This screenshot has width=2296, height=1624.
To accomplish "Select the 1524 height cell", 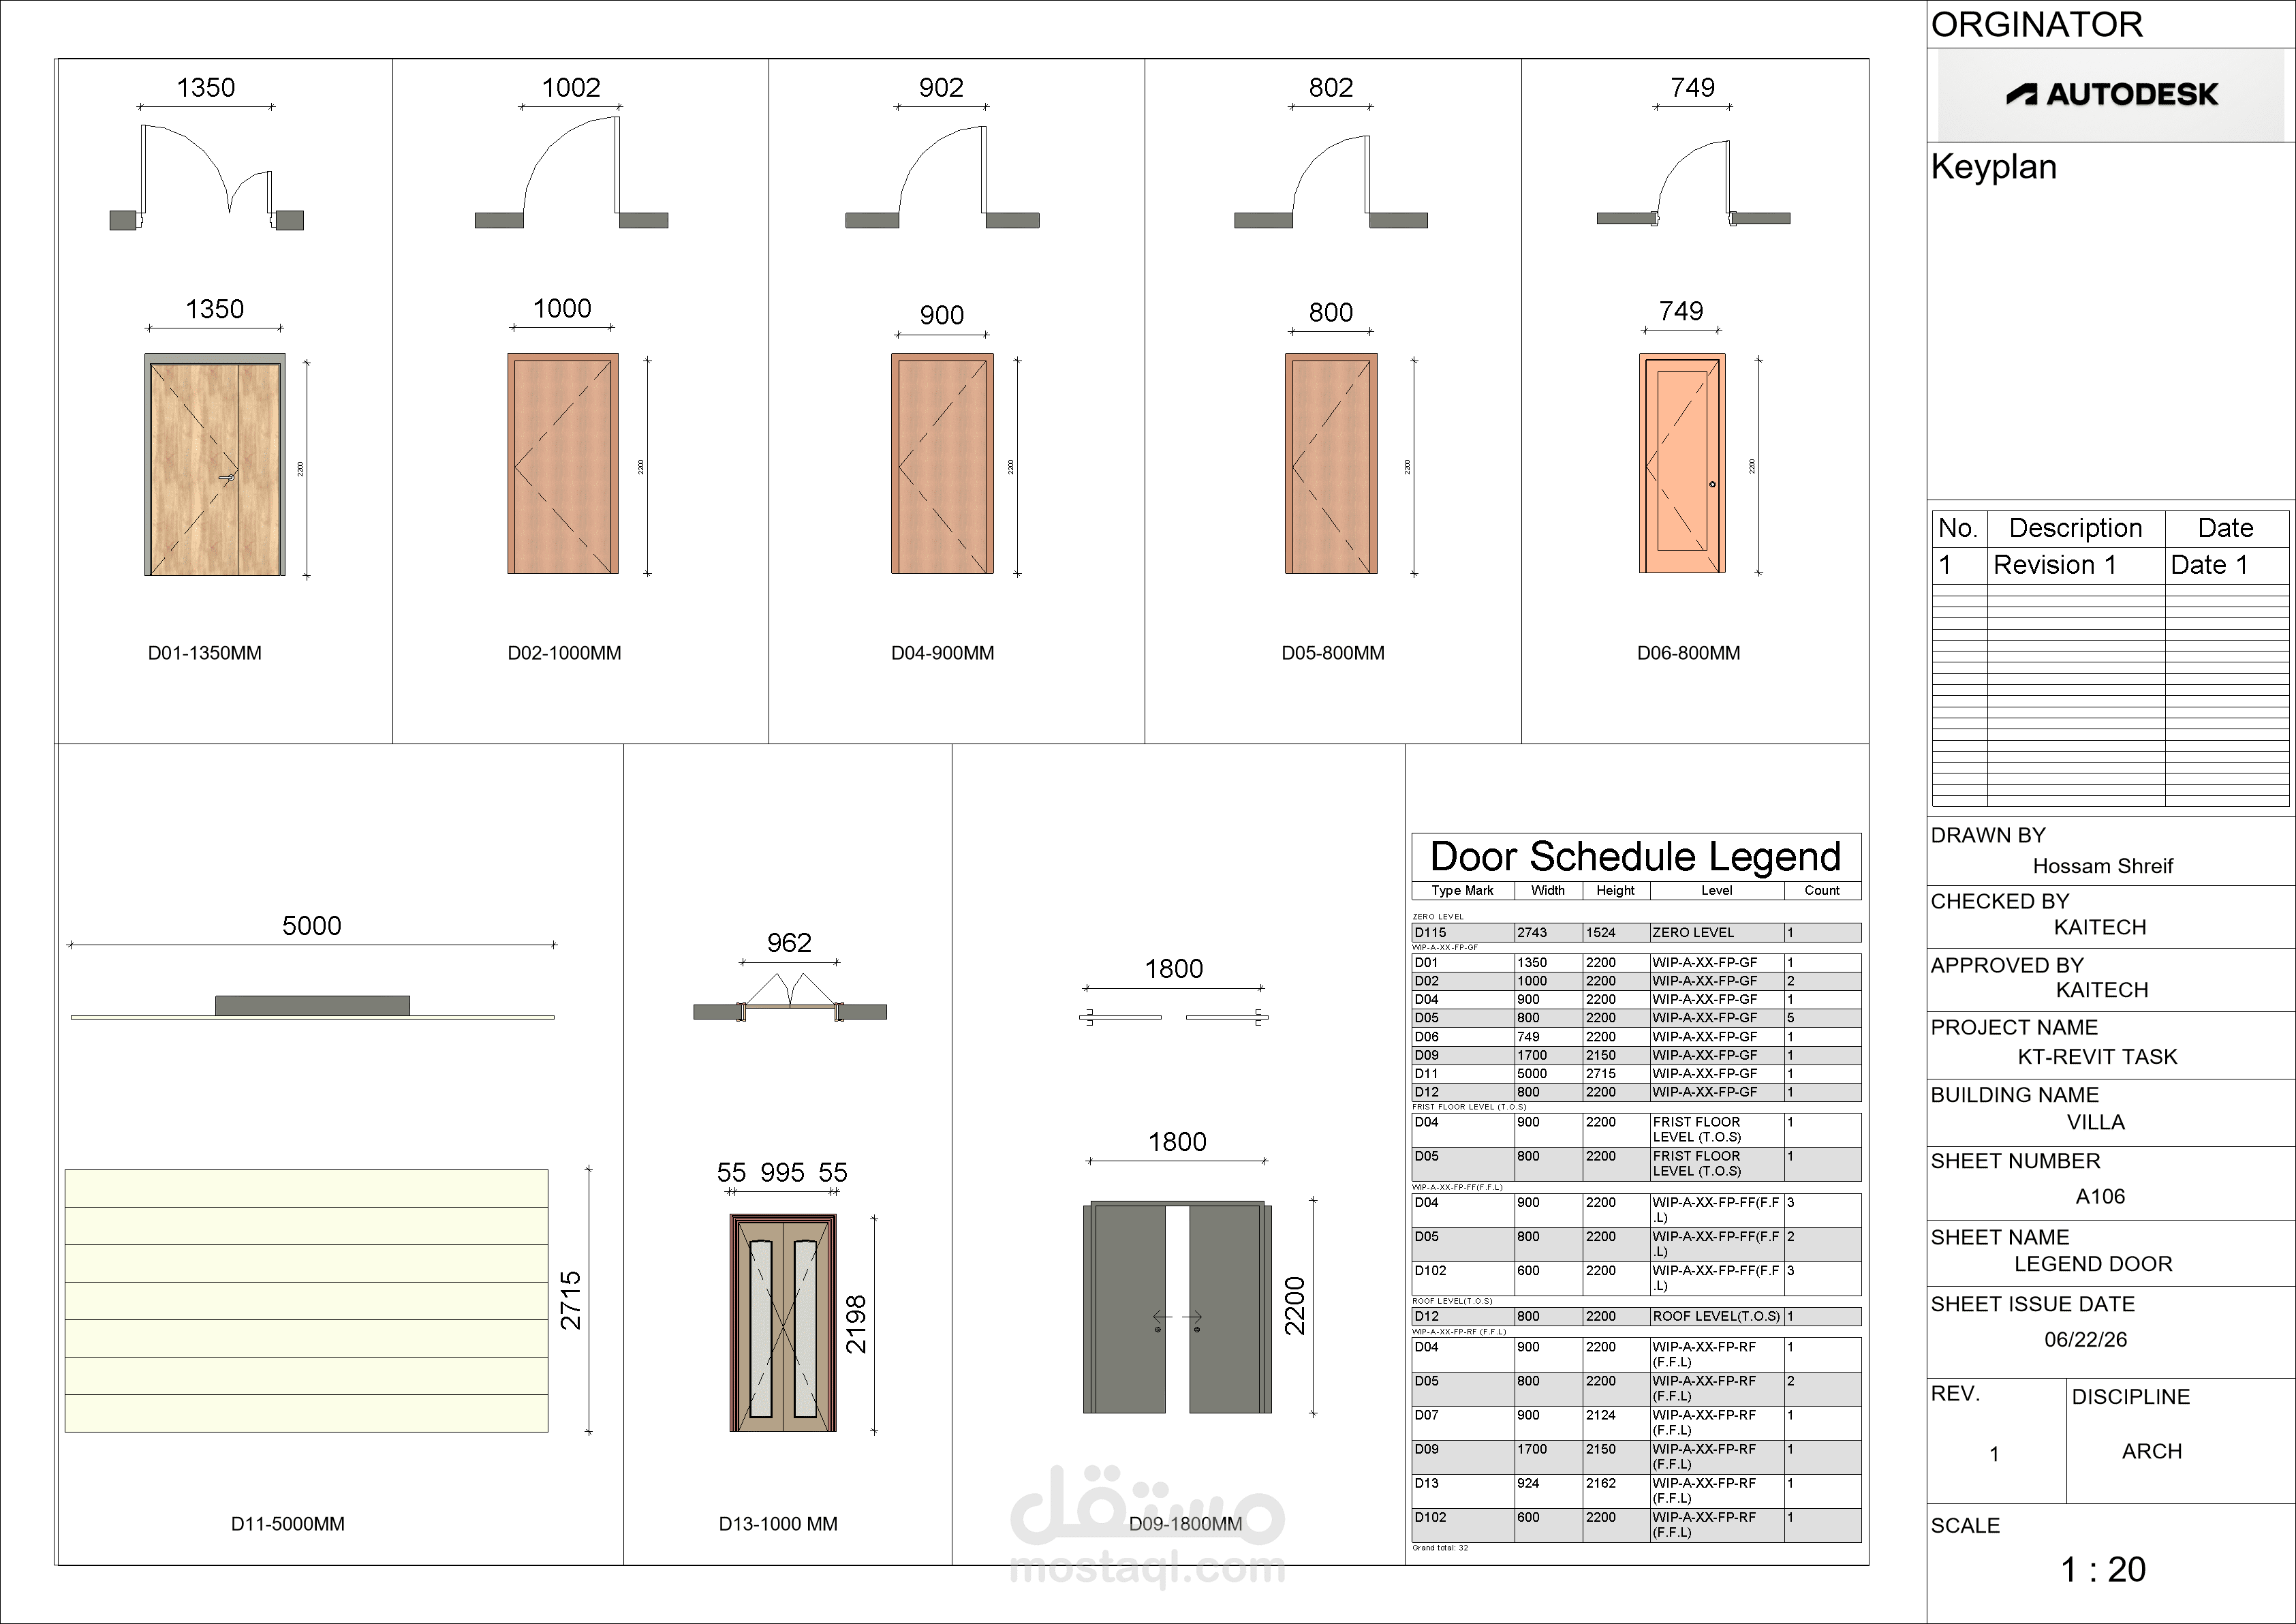I will (x=1616, y=932).
